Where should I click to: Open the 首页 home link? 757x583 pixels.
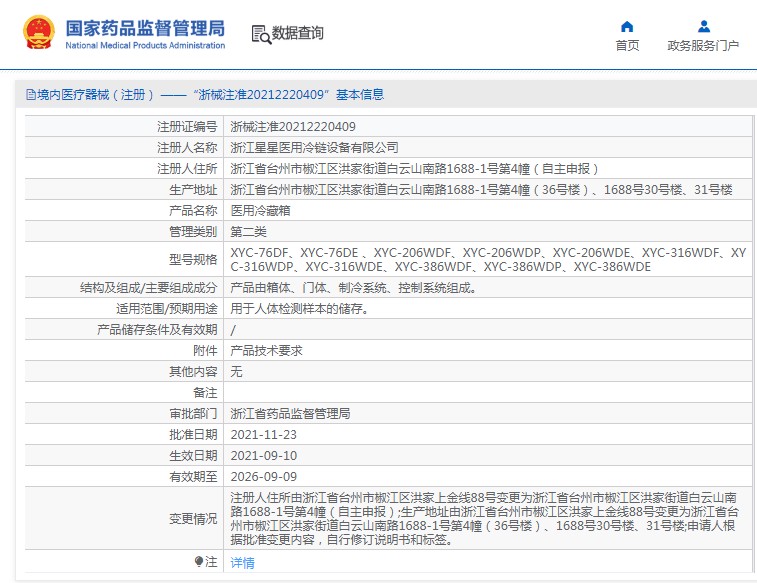(627, 46)
